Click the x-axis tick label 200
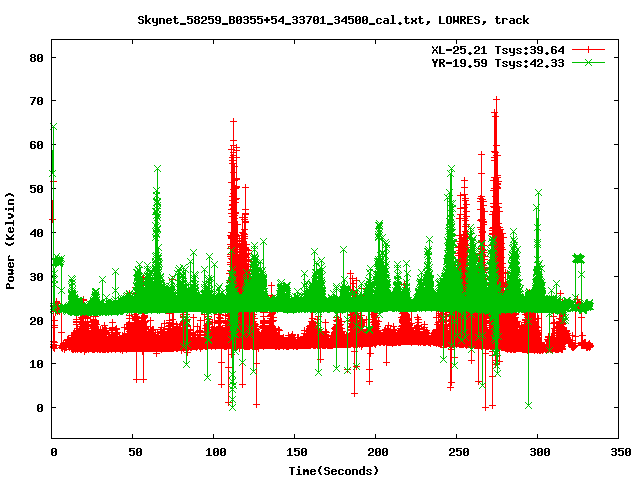 pyautogui.click(x=378, y=452)
